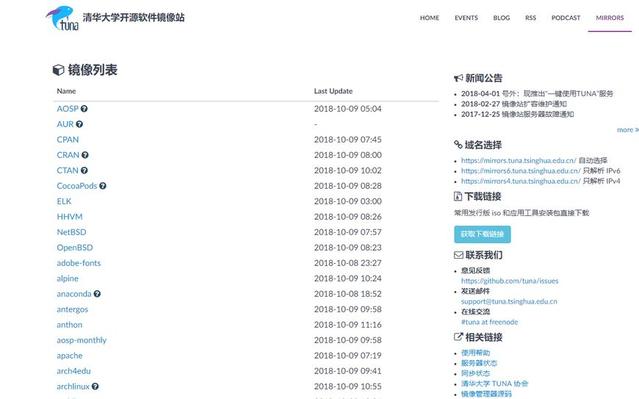Open the 服务器状态 link
Image resolution: width=639 pixels, height=399 pixels.
point(479,363)
